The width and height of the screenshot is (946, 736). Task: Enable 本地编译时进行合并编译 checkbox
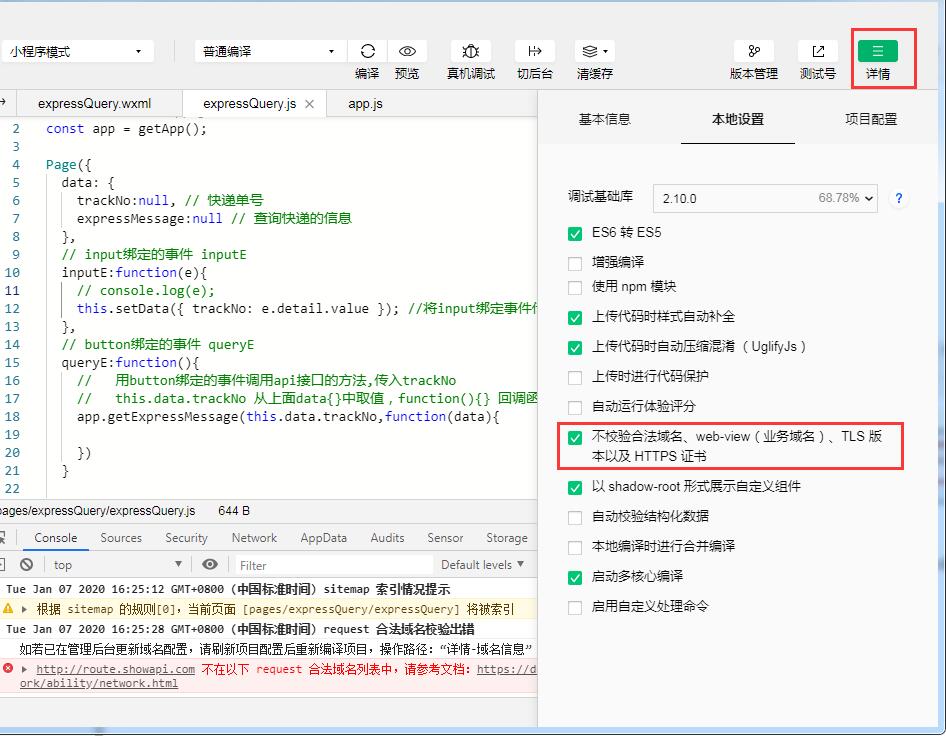pyautogui.click(x=575, y=548)
